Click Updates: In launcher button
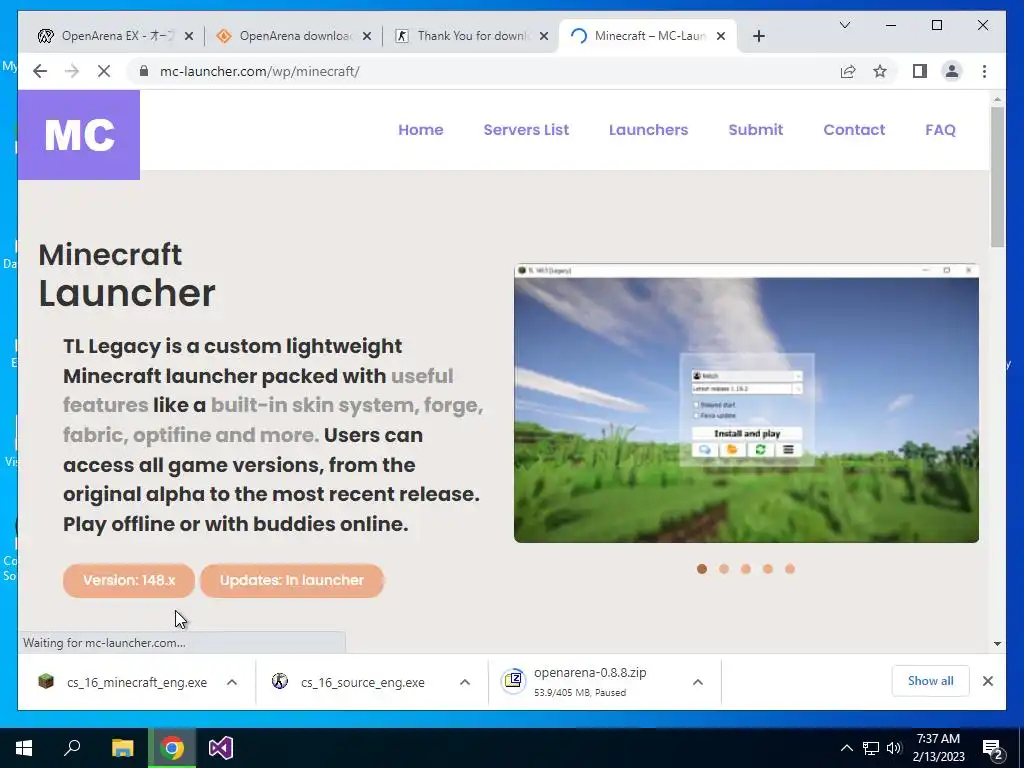Image resolution: width=1024 pixels, height=768 pixels. (292, 581)
